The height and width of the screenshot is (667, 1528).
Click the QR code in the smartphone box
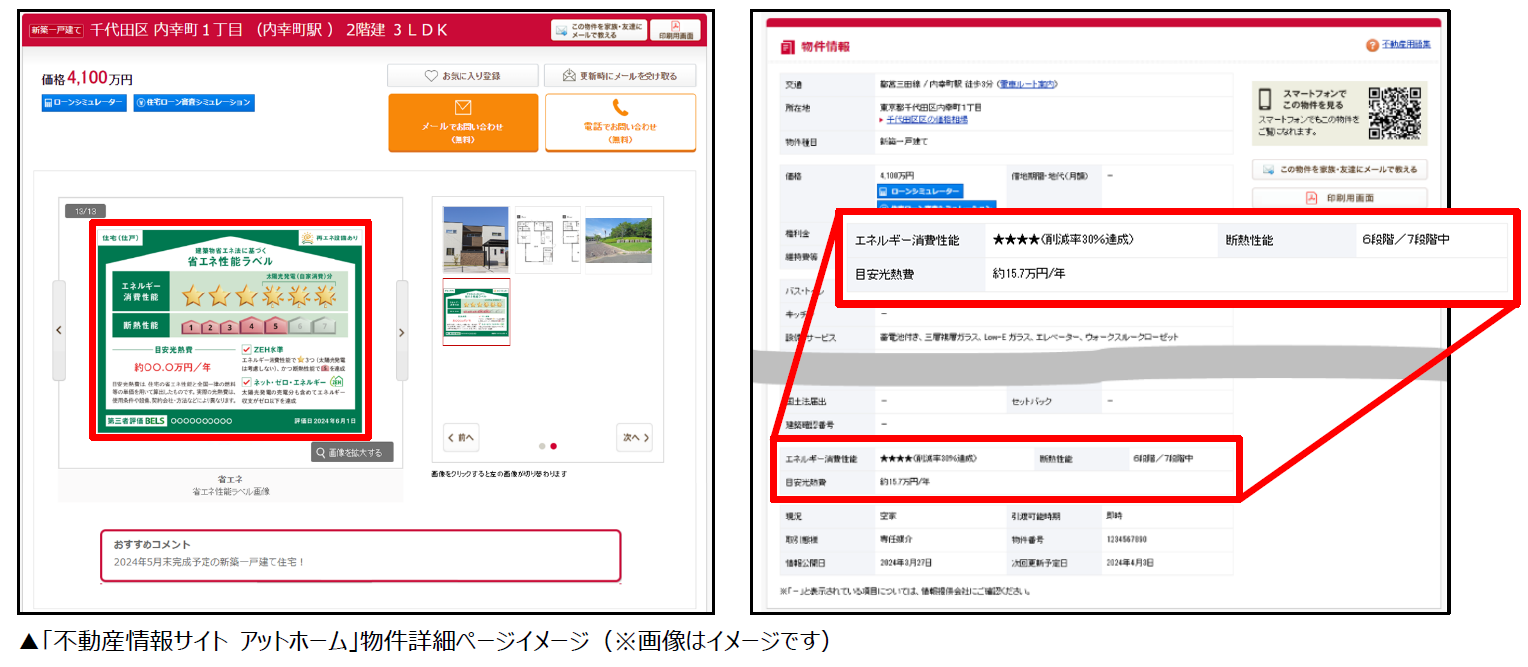(1395, 113)
